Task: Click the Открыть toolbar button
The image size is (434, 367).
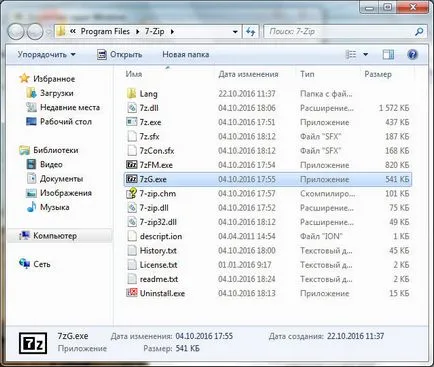Action: (120, 54)
